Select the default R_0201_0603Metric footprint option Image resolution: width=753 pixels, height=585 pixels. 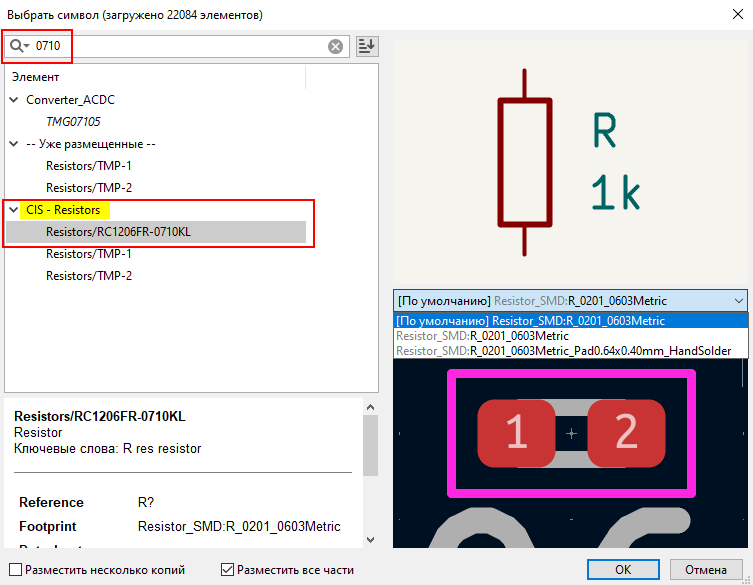click(571, 321)
